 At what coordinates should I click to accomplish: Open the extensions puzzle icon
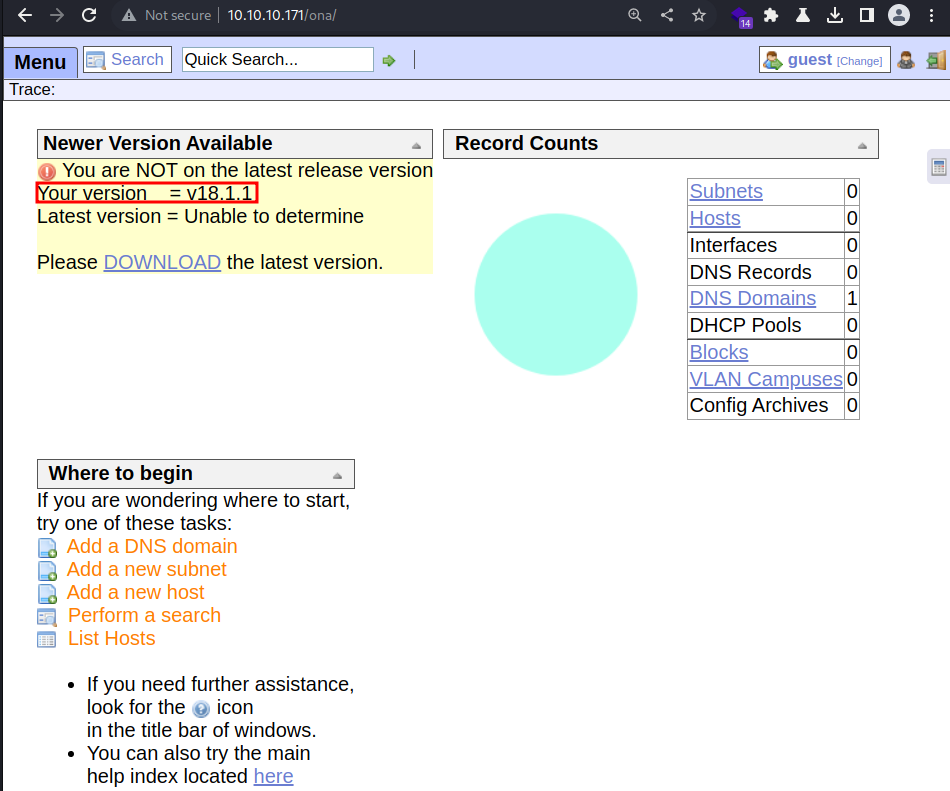pos(771,15)
